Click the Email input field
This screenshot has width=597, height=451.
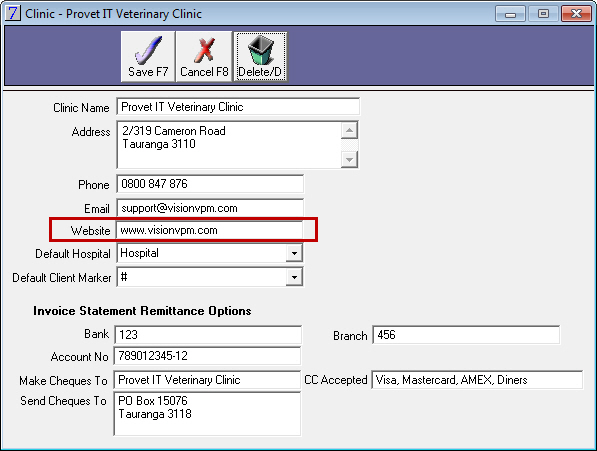[210, 208]
